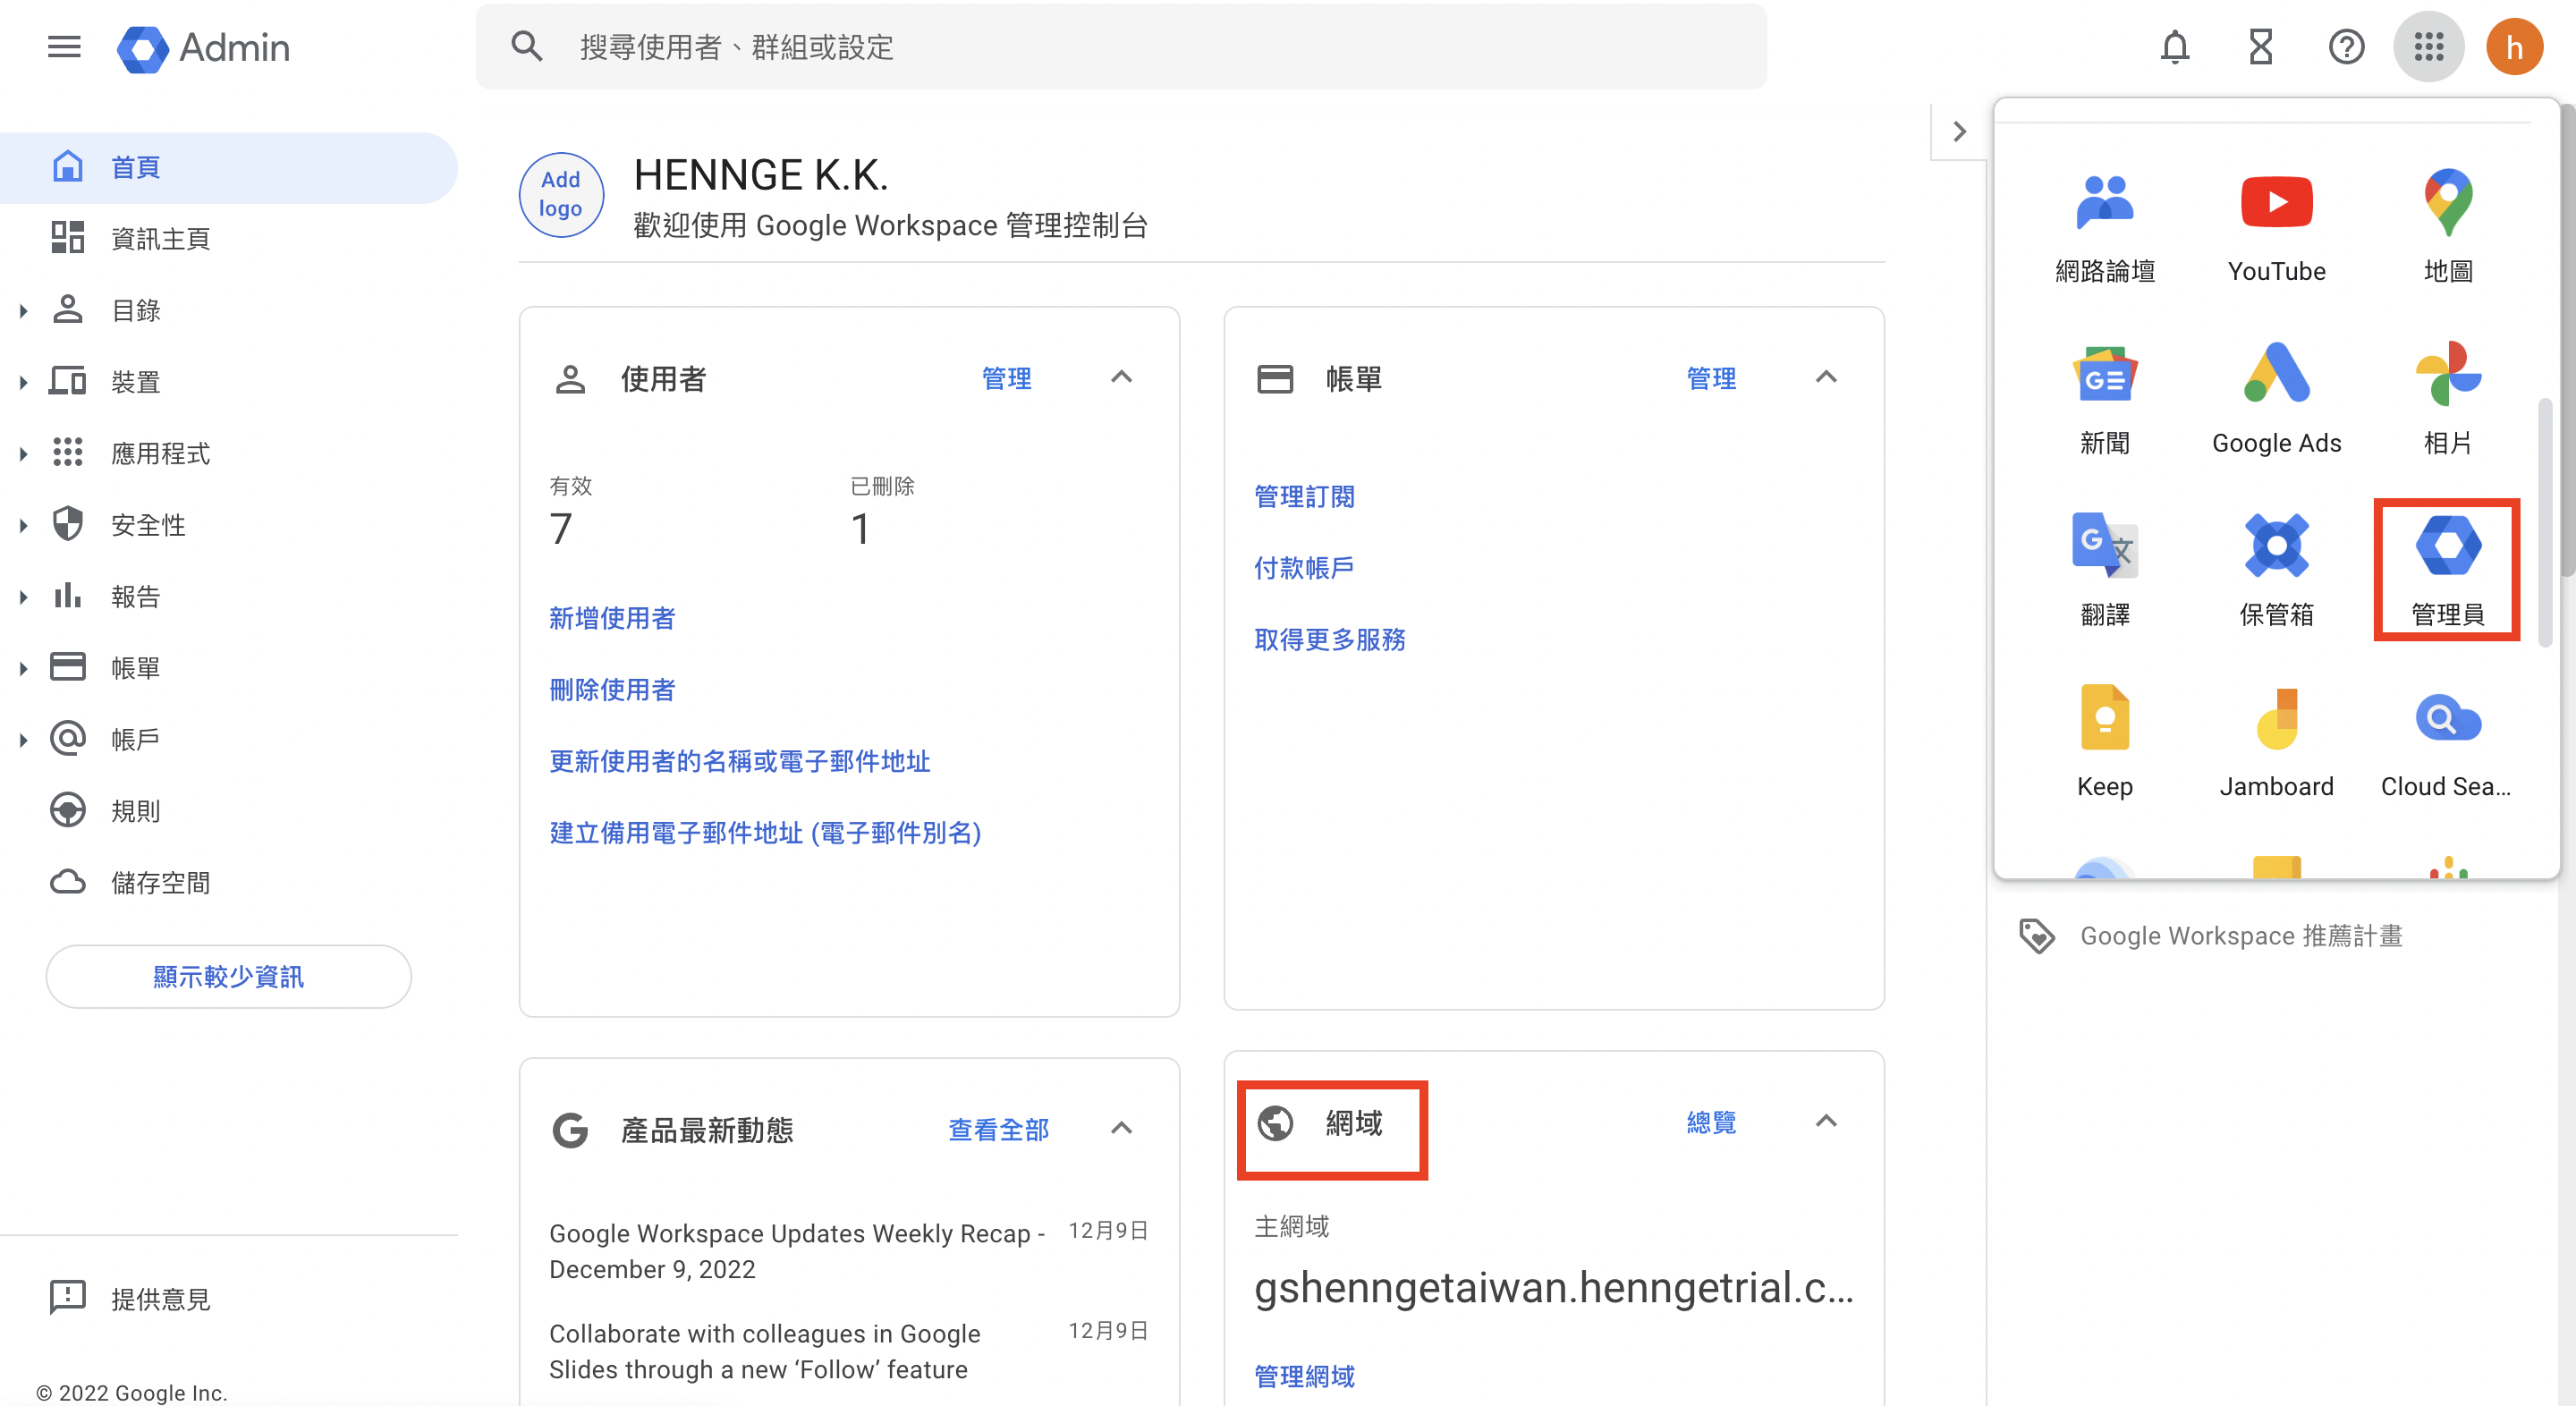Screen dimensions: 2576x1406
Task: Click the apps panel scrollbar
Action: pos(2544,522)
